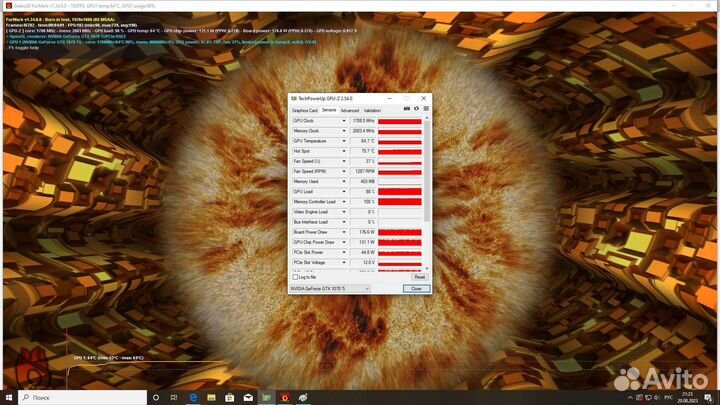The image size is (720, 405).
Task: Click the РУС language indicator
Action: tap(669, 398)
